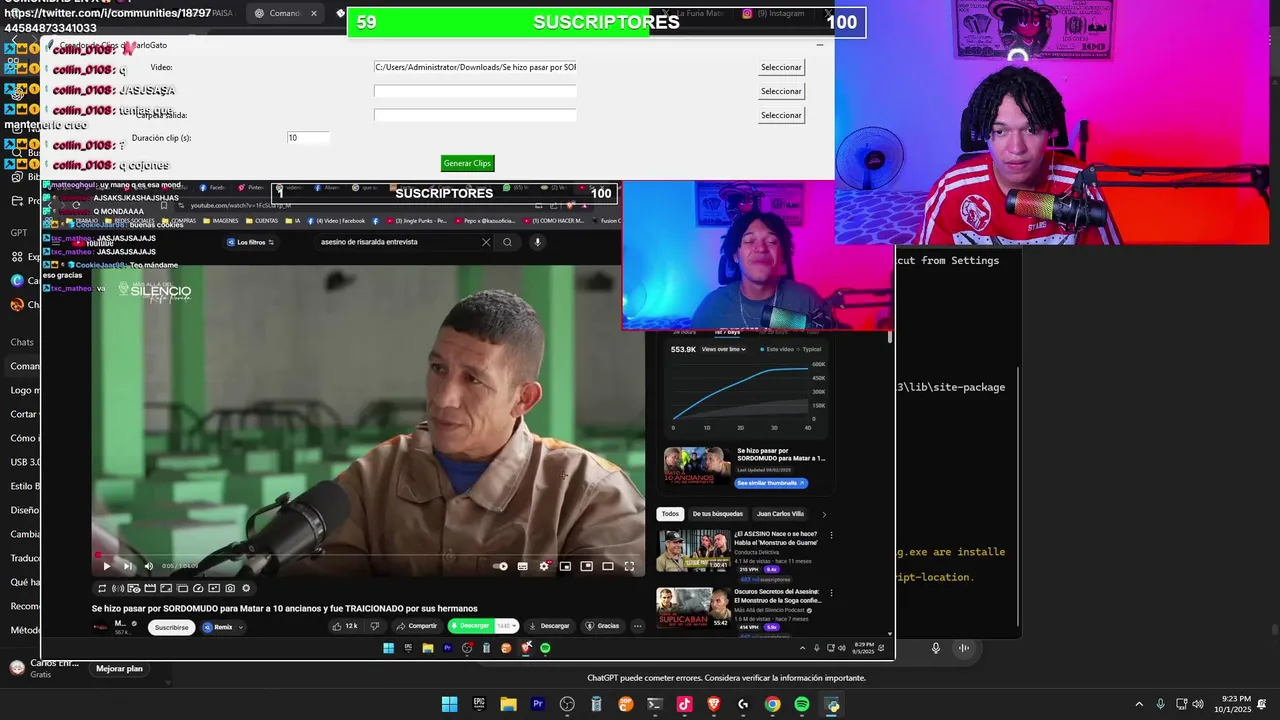Click the Gracias button
This screenshot has height=720, width=1280.
[603, 626]
